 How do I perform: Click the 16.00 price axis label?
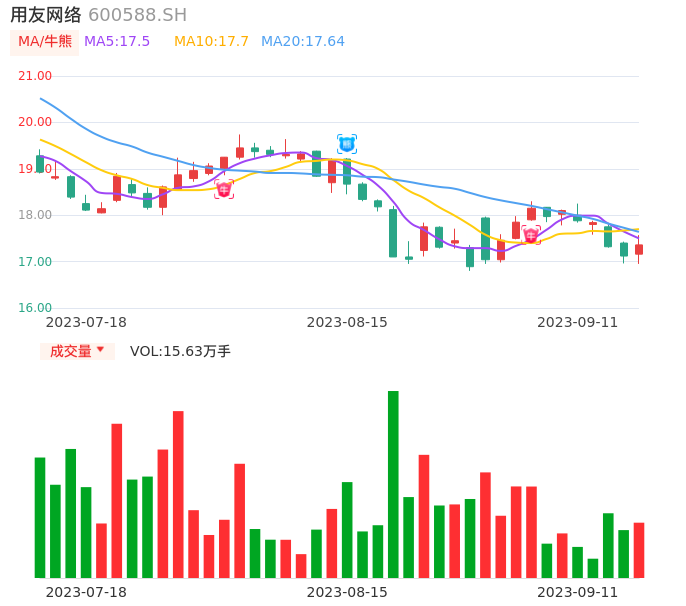tap(35, 308)
